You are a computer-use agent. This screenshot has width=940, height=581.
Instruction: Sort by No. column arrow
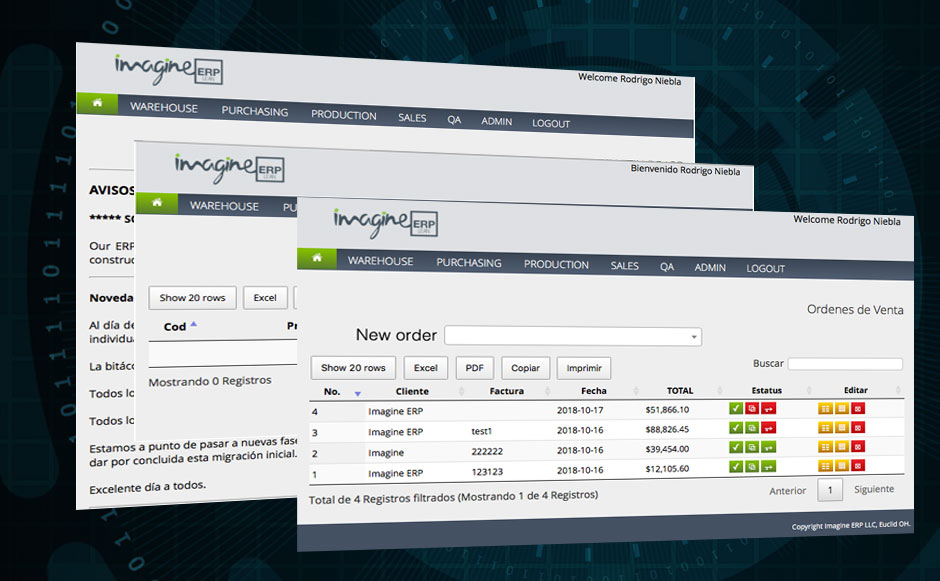pos(358,394)
